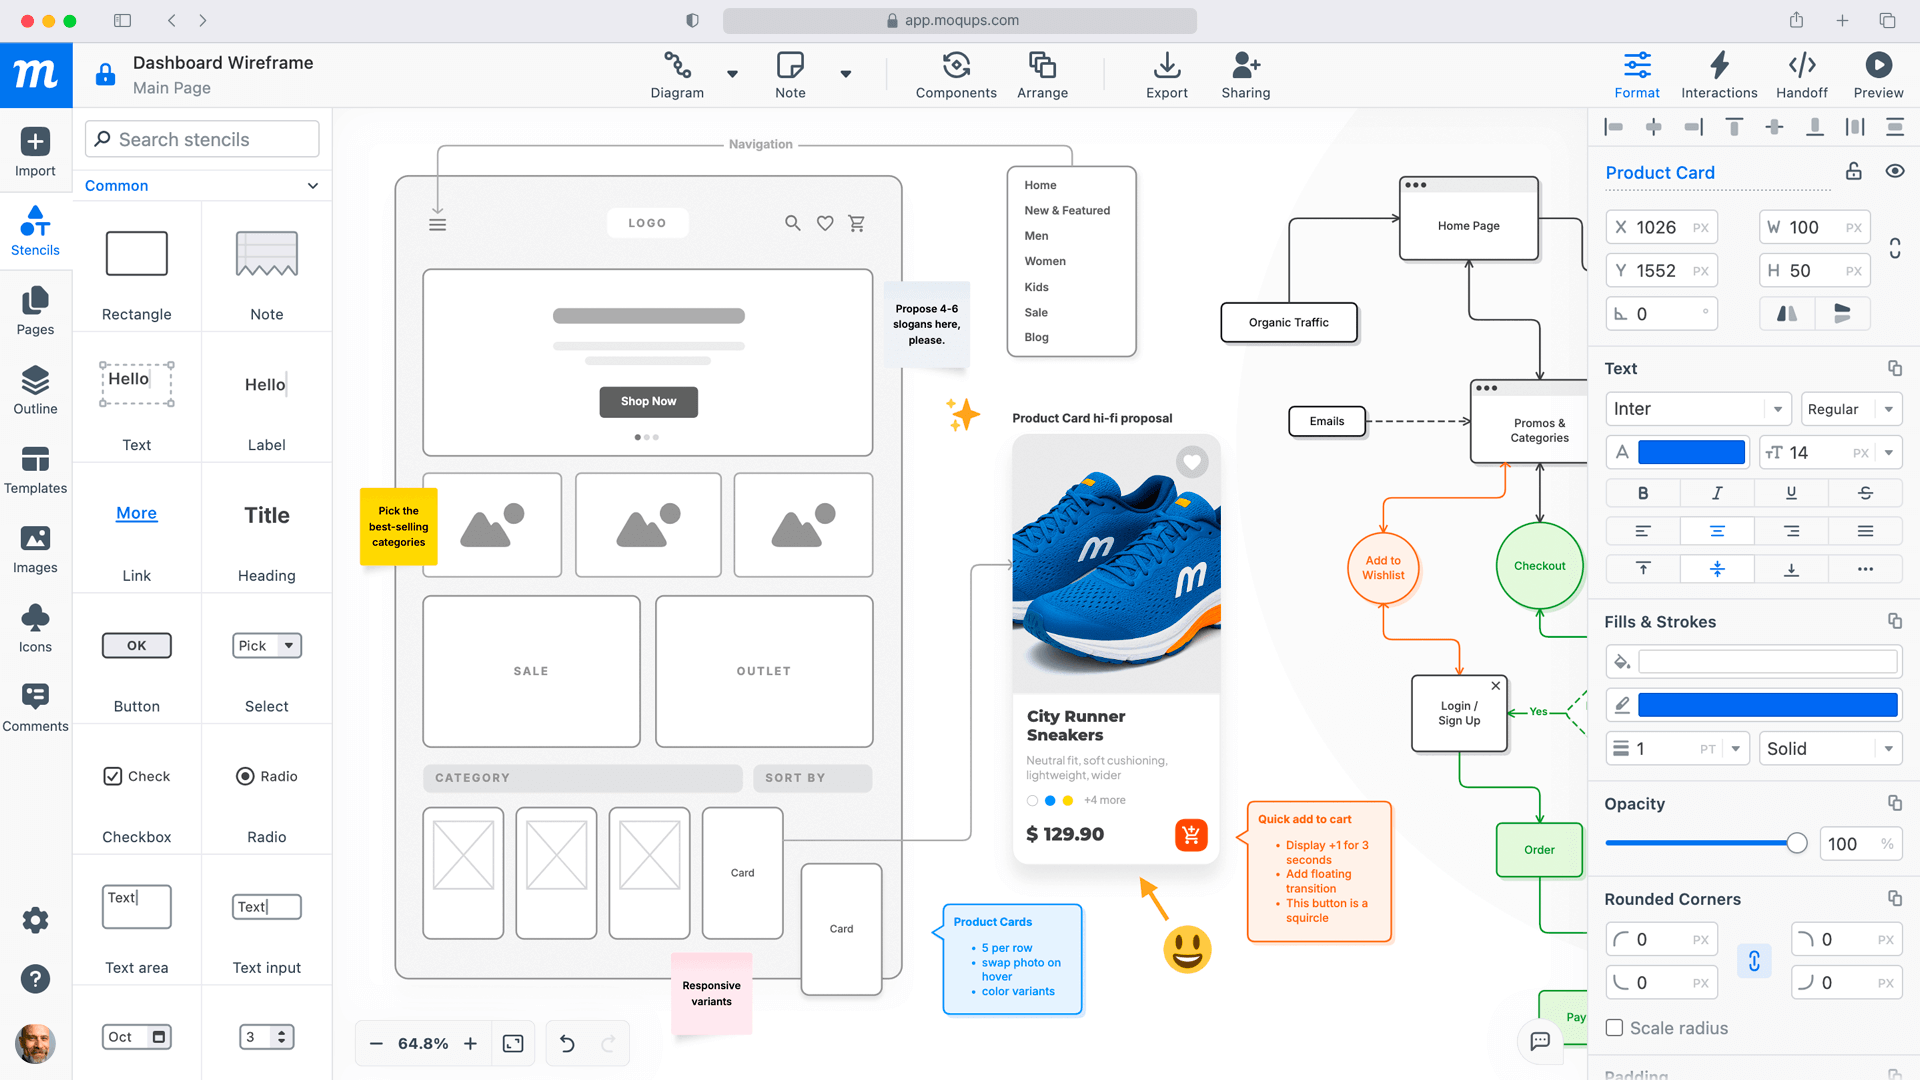Open the Comments panel

coord(35,707)
